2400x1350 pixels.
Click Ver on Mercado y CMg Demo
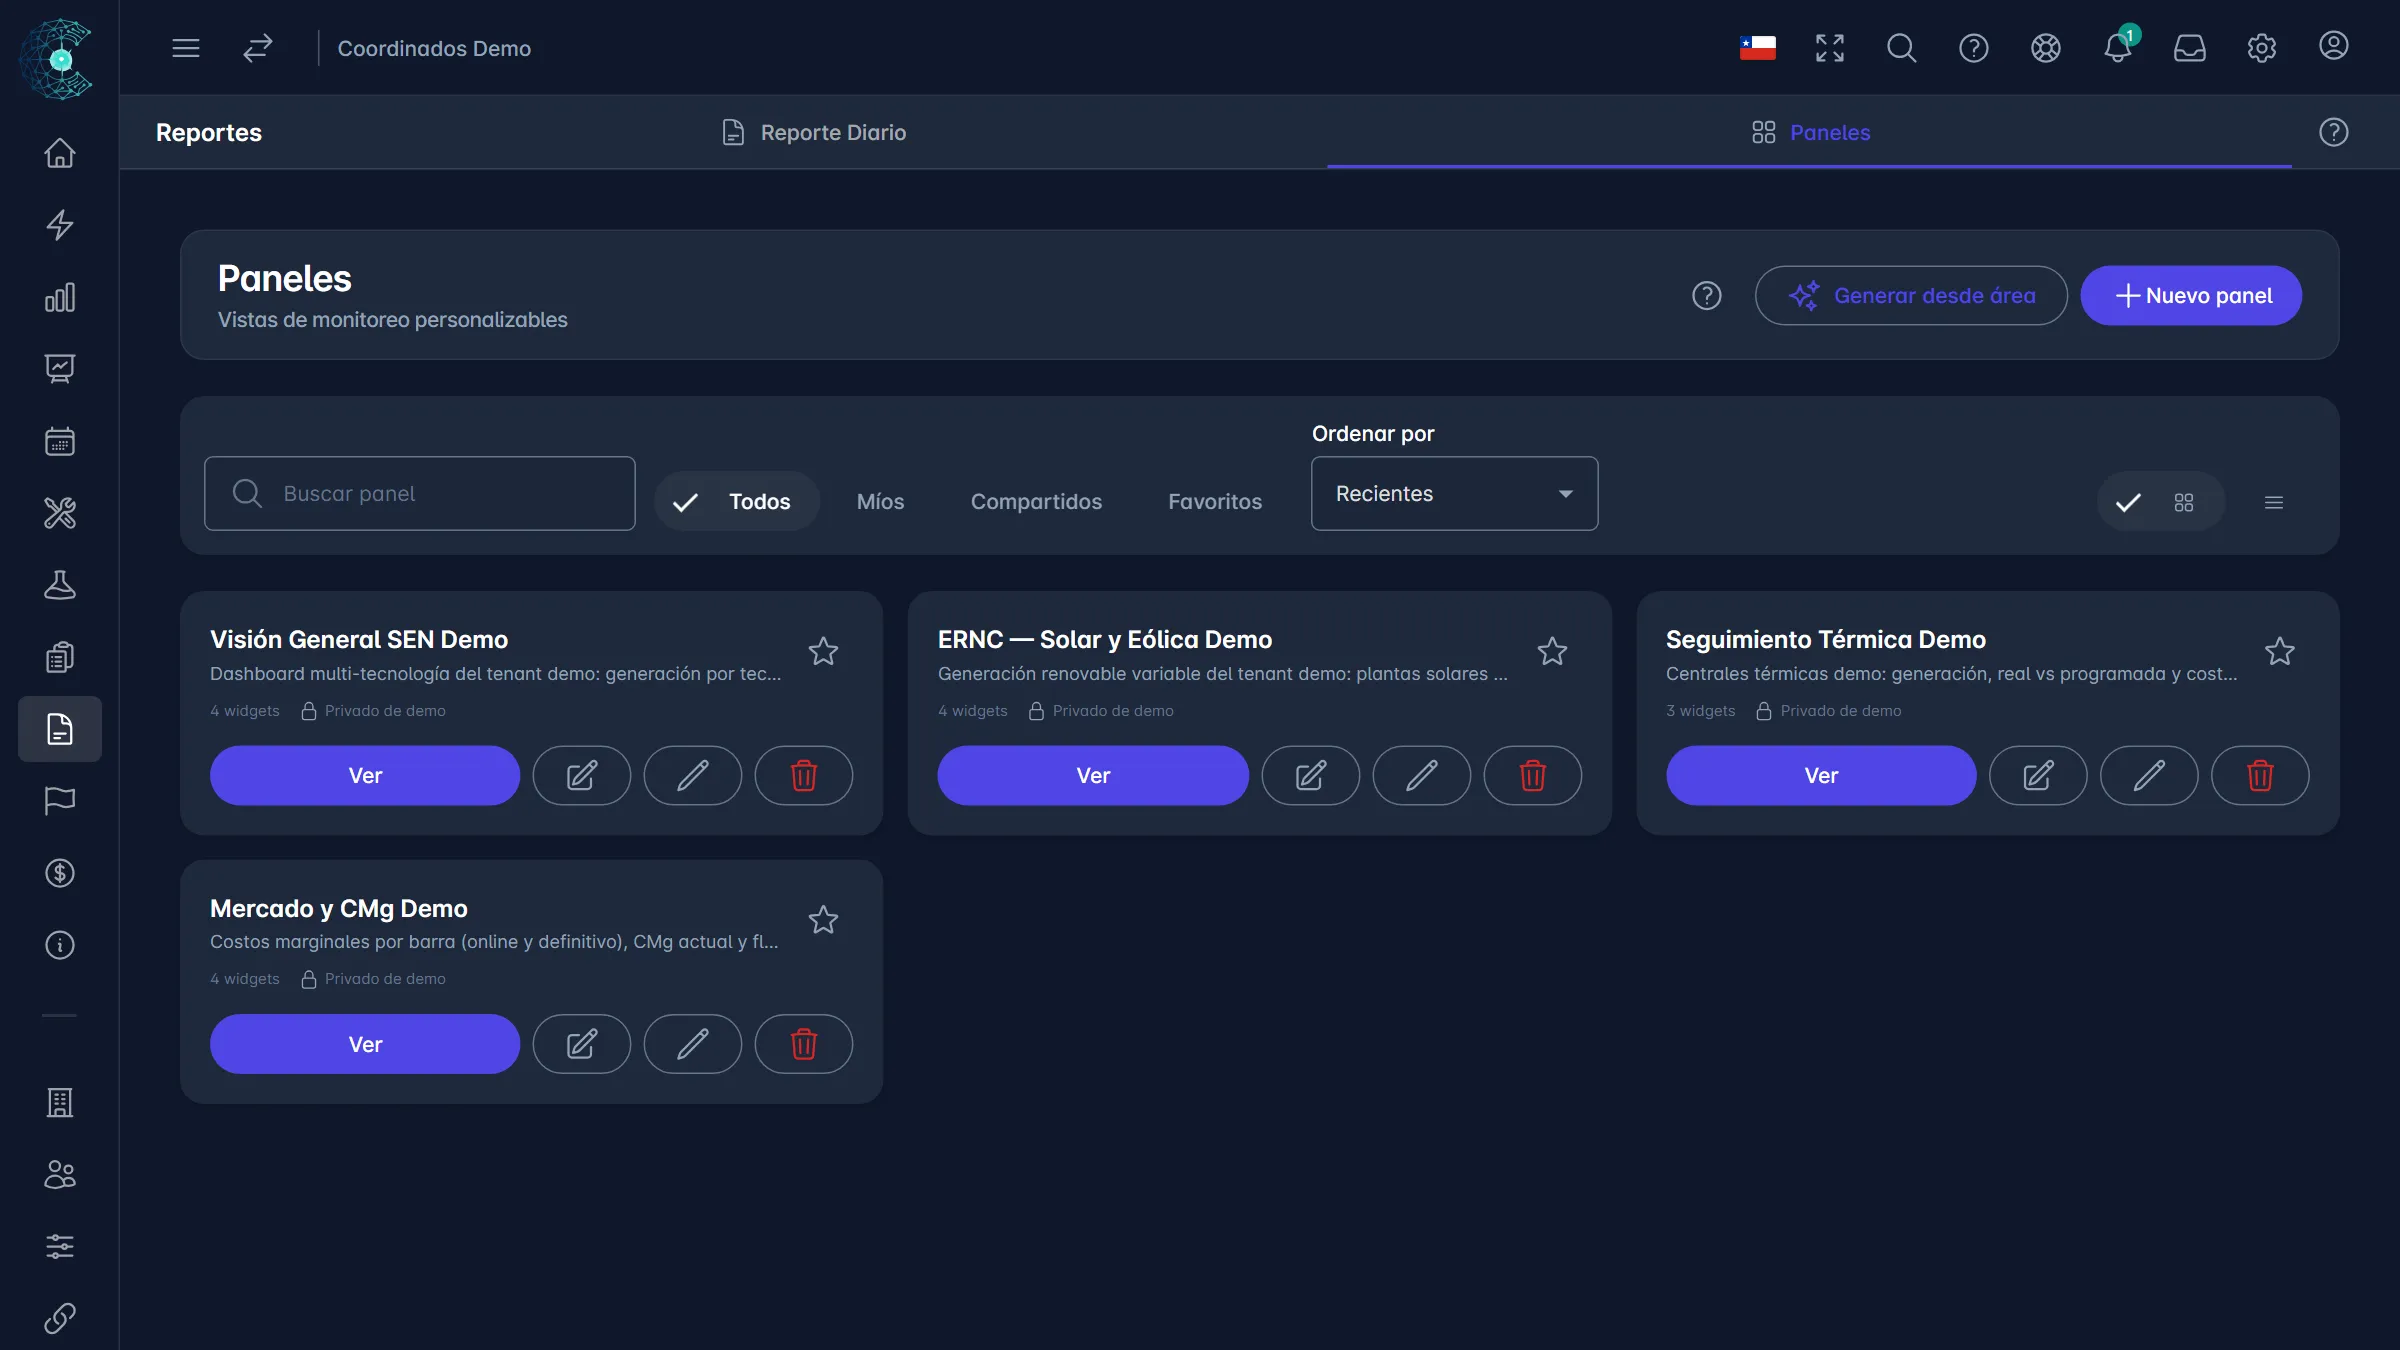click(x=365, y=1045)
